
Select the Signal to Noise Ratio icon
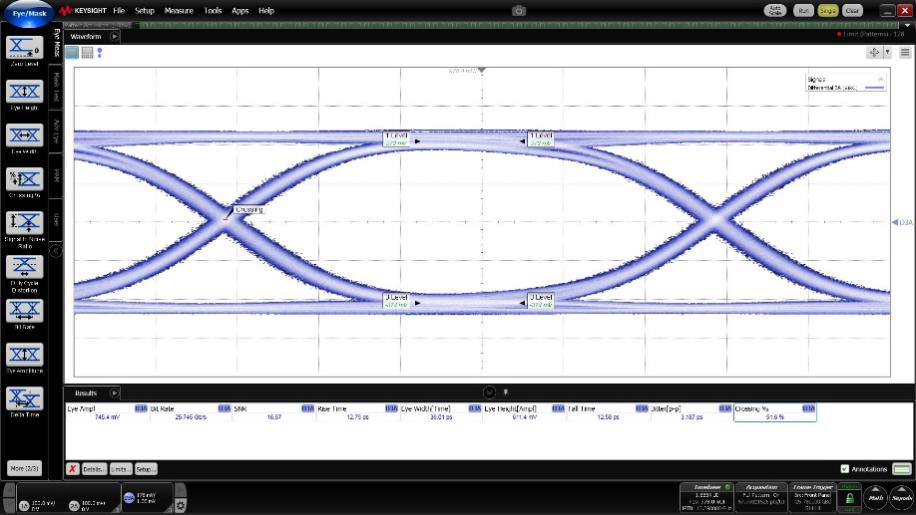[x=25, y=222]
